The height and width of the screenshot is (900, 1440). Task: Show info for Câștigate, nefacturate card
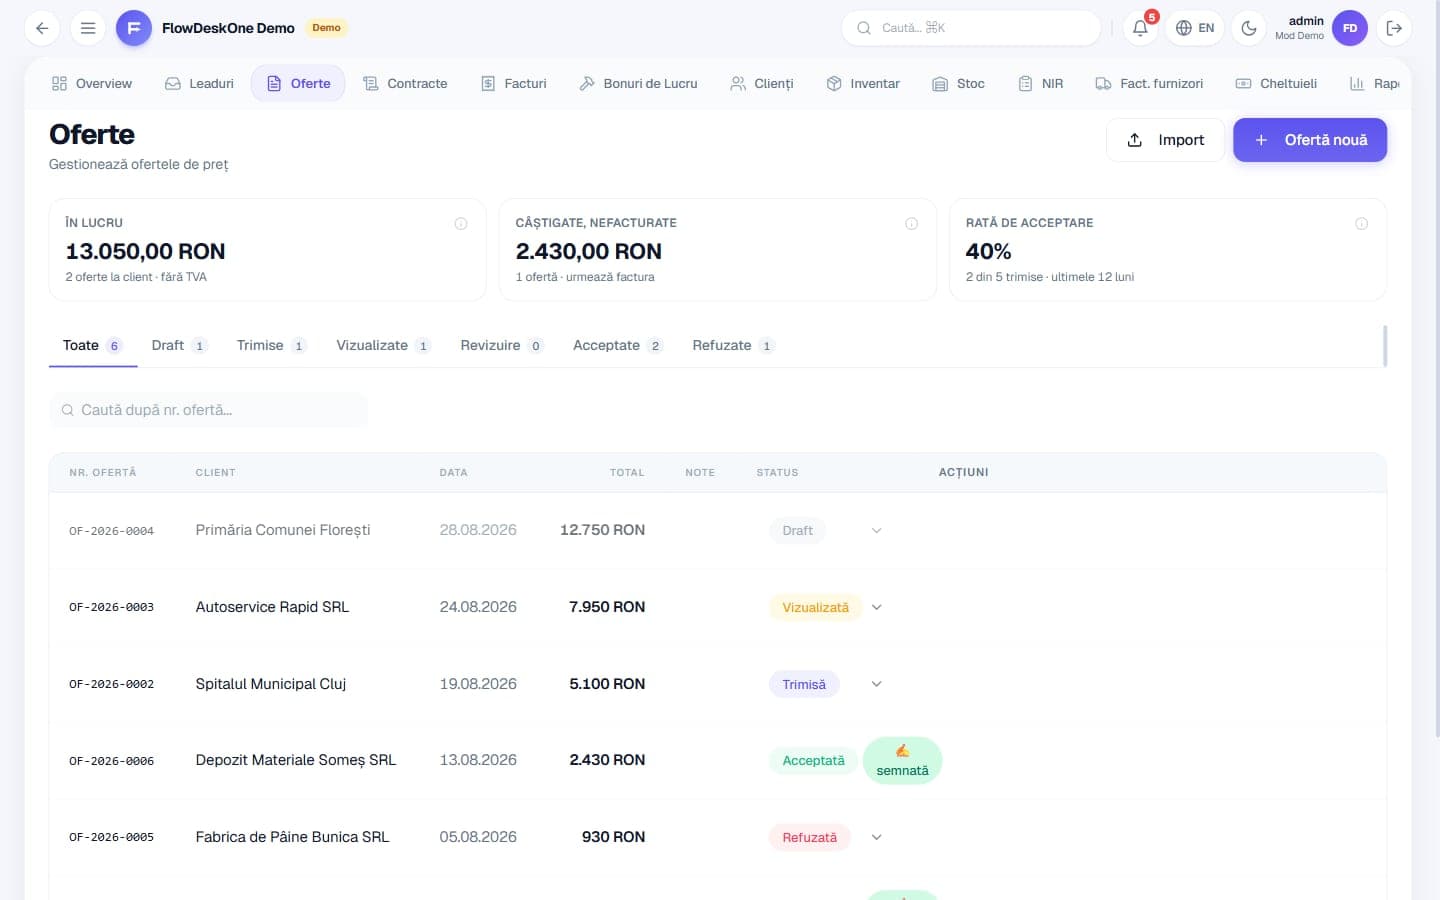(911, 223)
